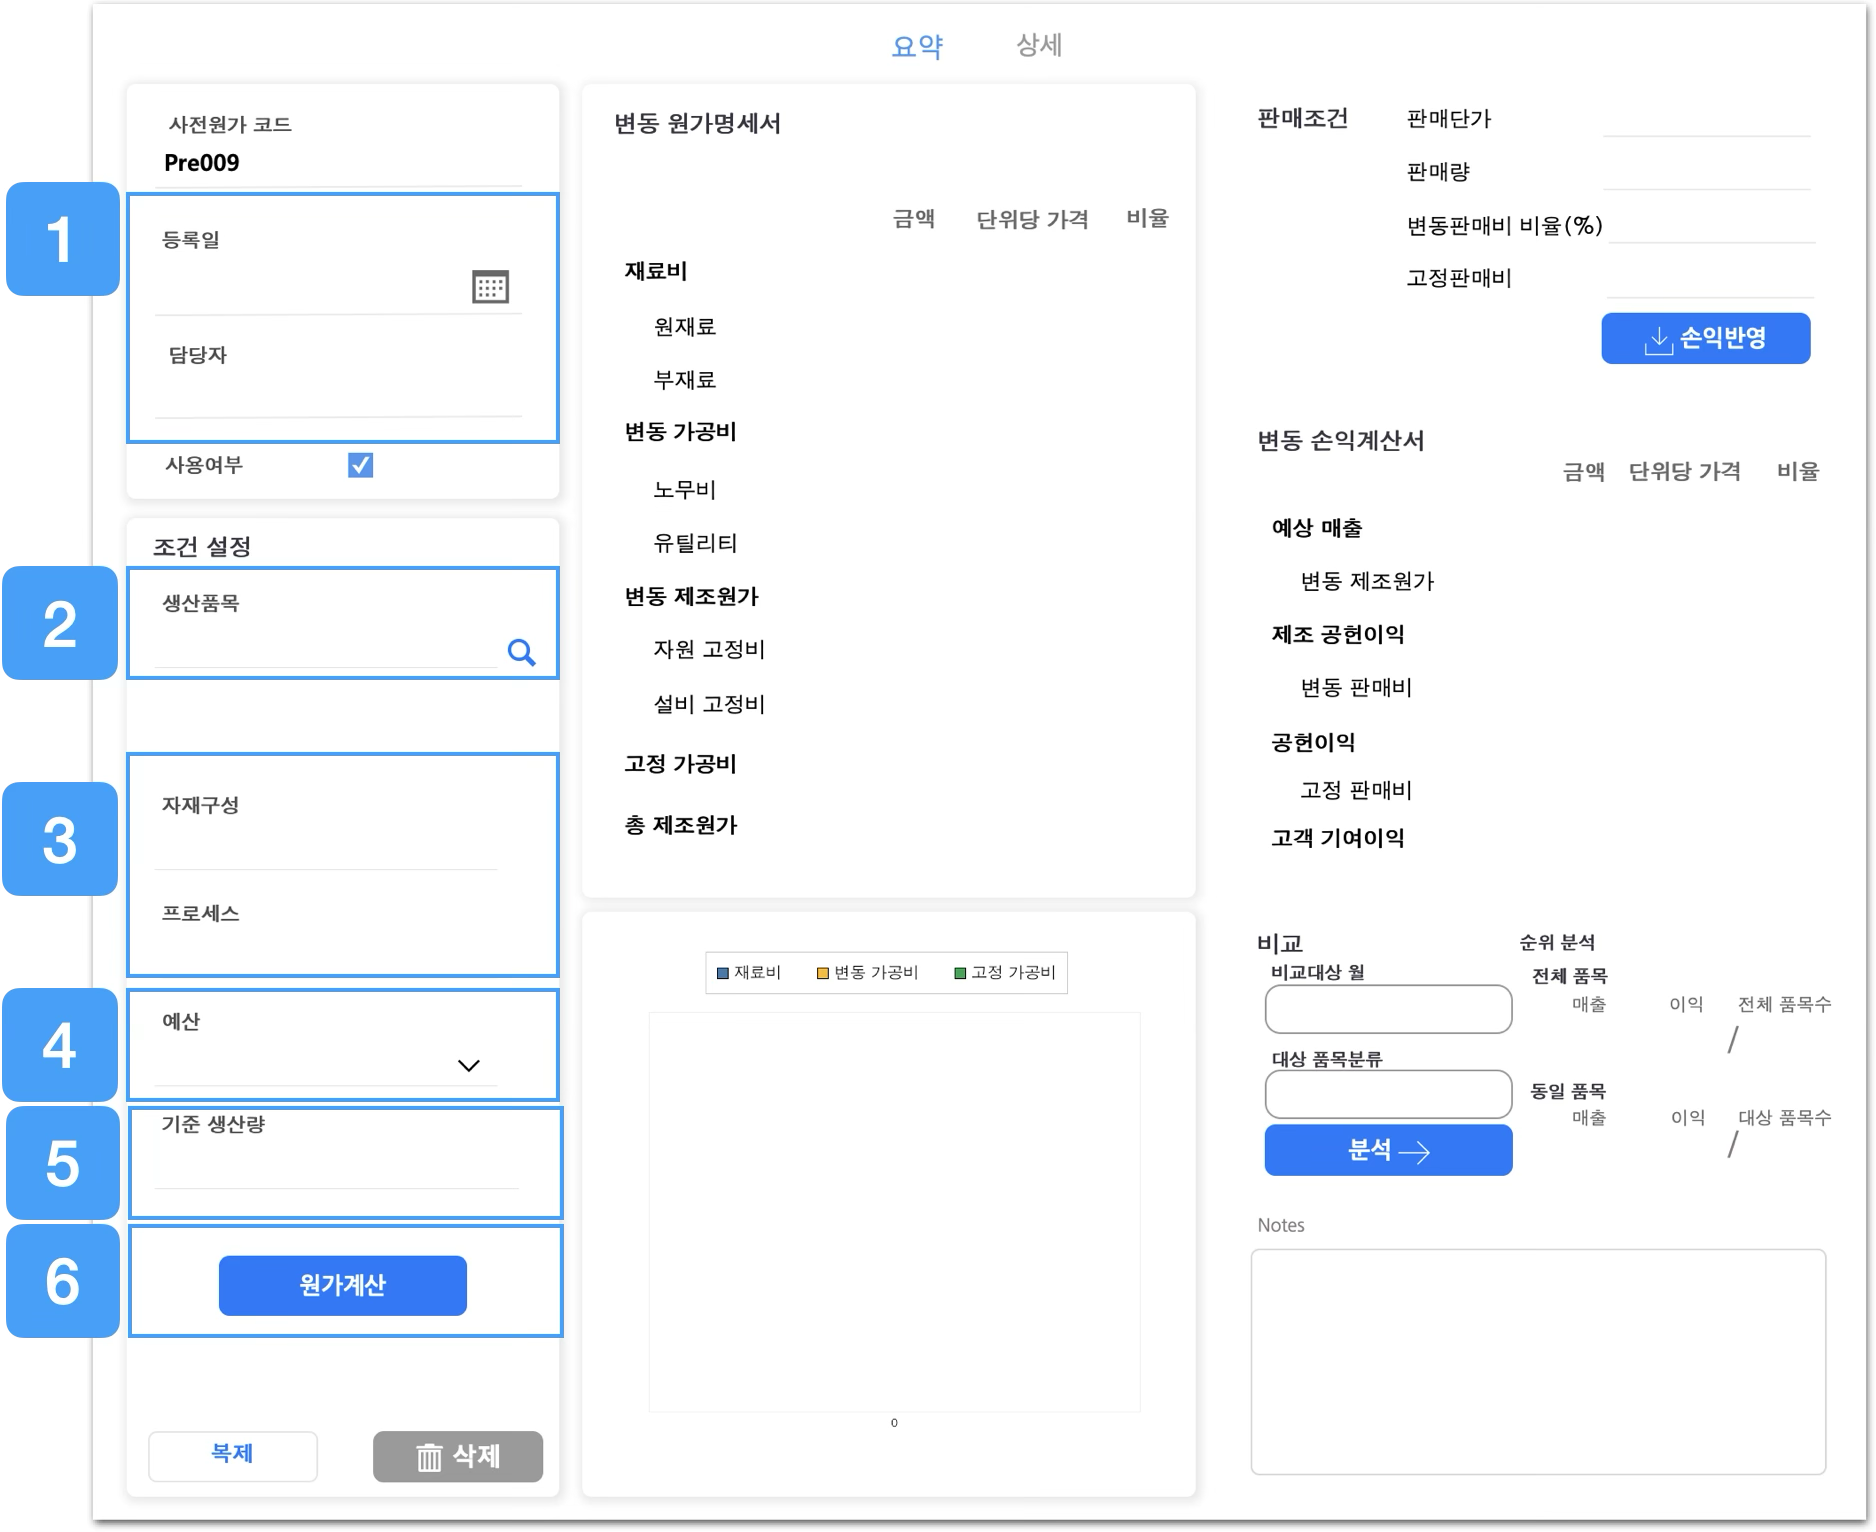Click the 공헌이익 row label
The image size is (1876, 1532).
pyautogui.click(x=1313, y=742)
